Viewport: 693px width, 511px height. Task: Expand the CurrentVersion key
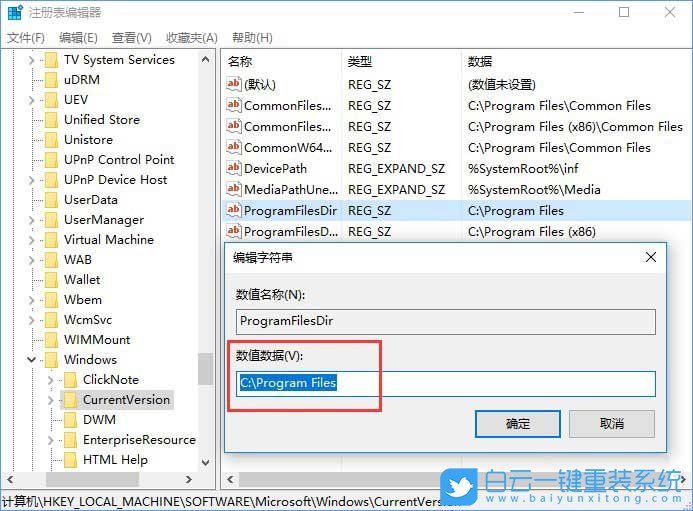(50, 400)
